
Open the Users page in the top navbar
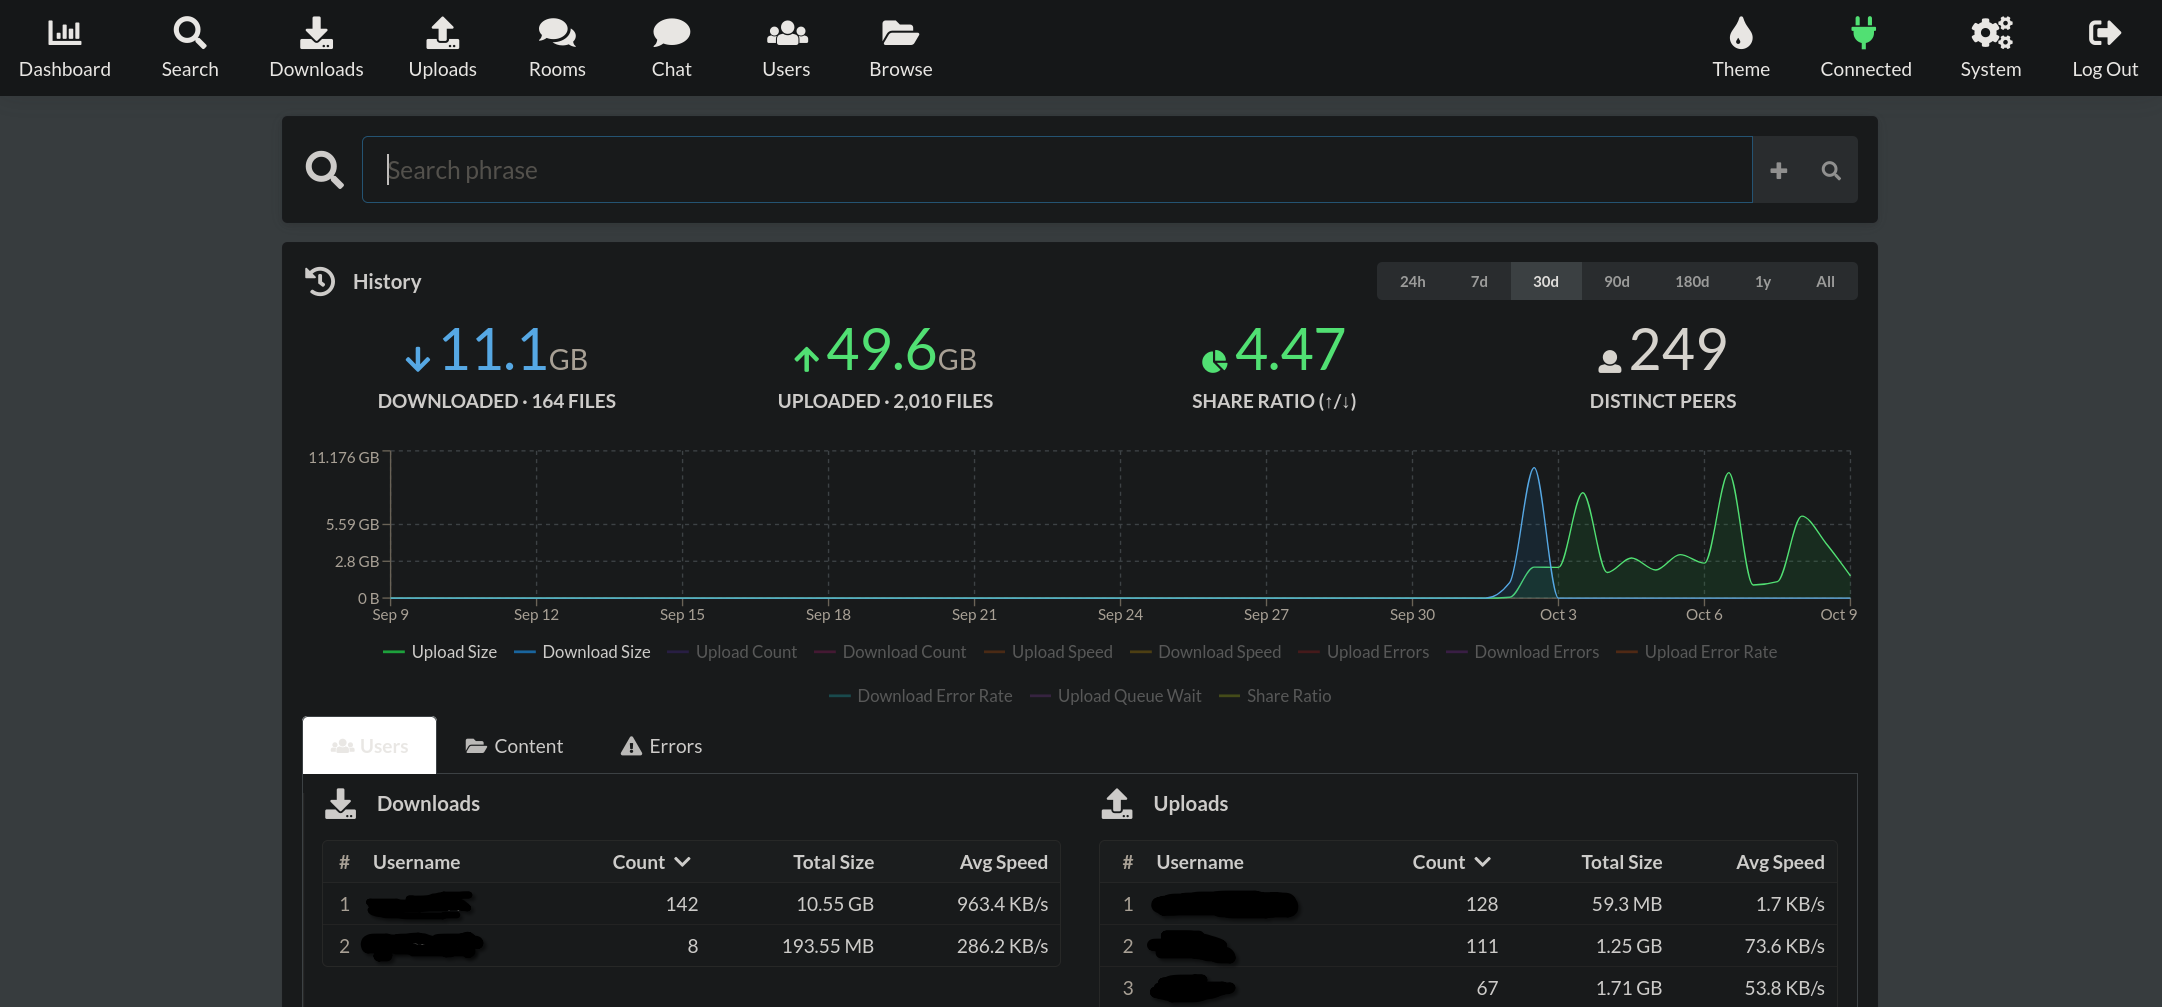[x=786, y=48]
